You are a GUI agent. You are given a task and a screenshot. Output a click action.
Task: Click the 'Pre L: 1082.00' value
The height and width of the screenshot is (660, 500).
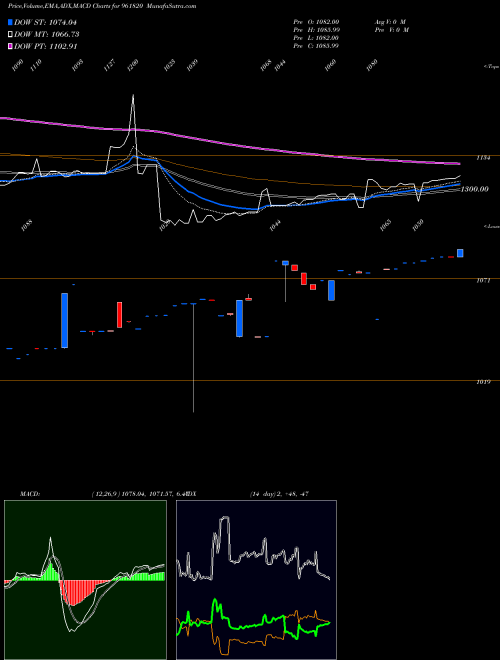point(316,38)
